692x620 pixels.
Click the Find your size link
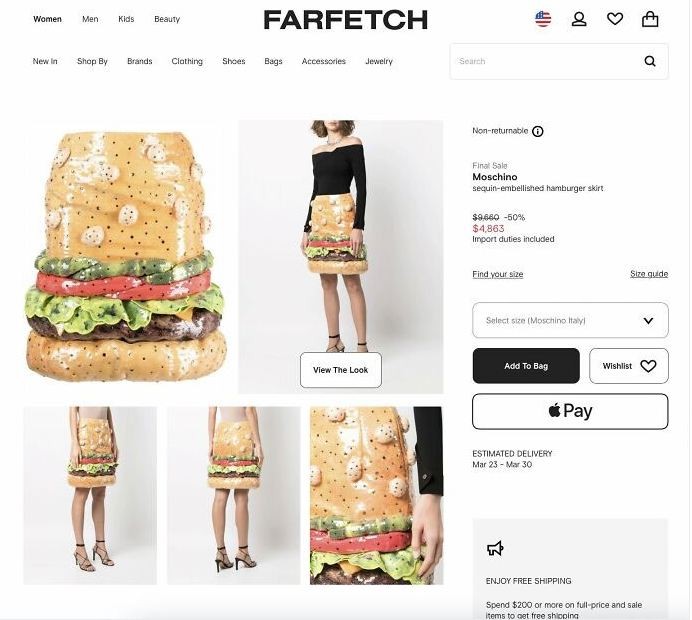click(497, 274)
